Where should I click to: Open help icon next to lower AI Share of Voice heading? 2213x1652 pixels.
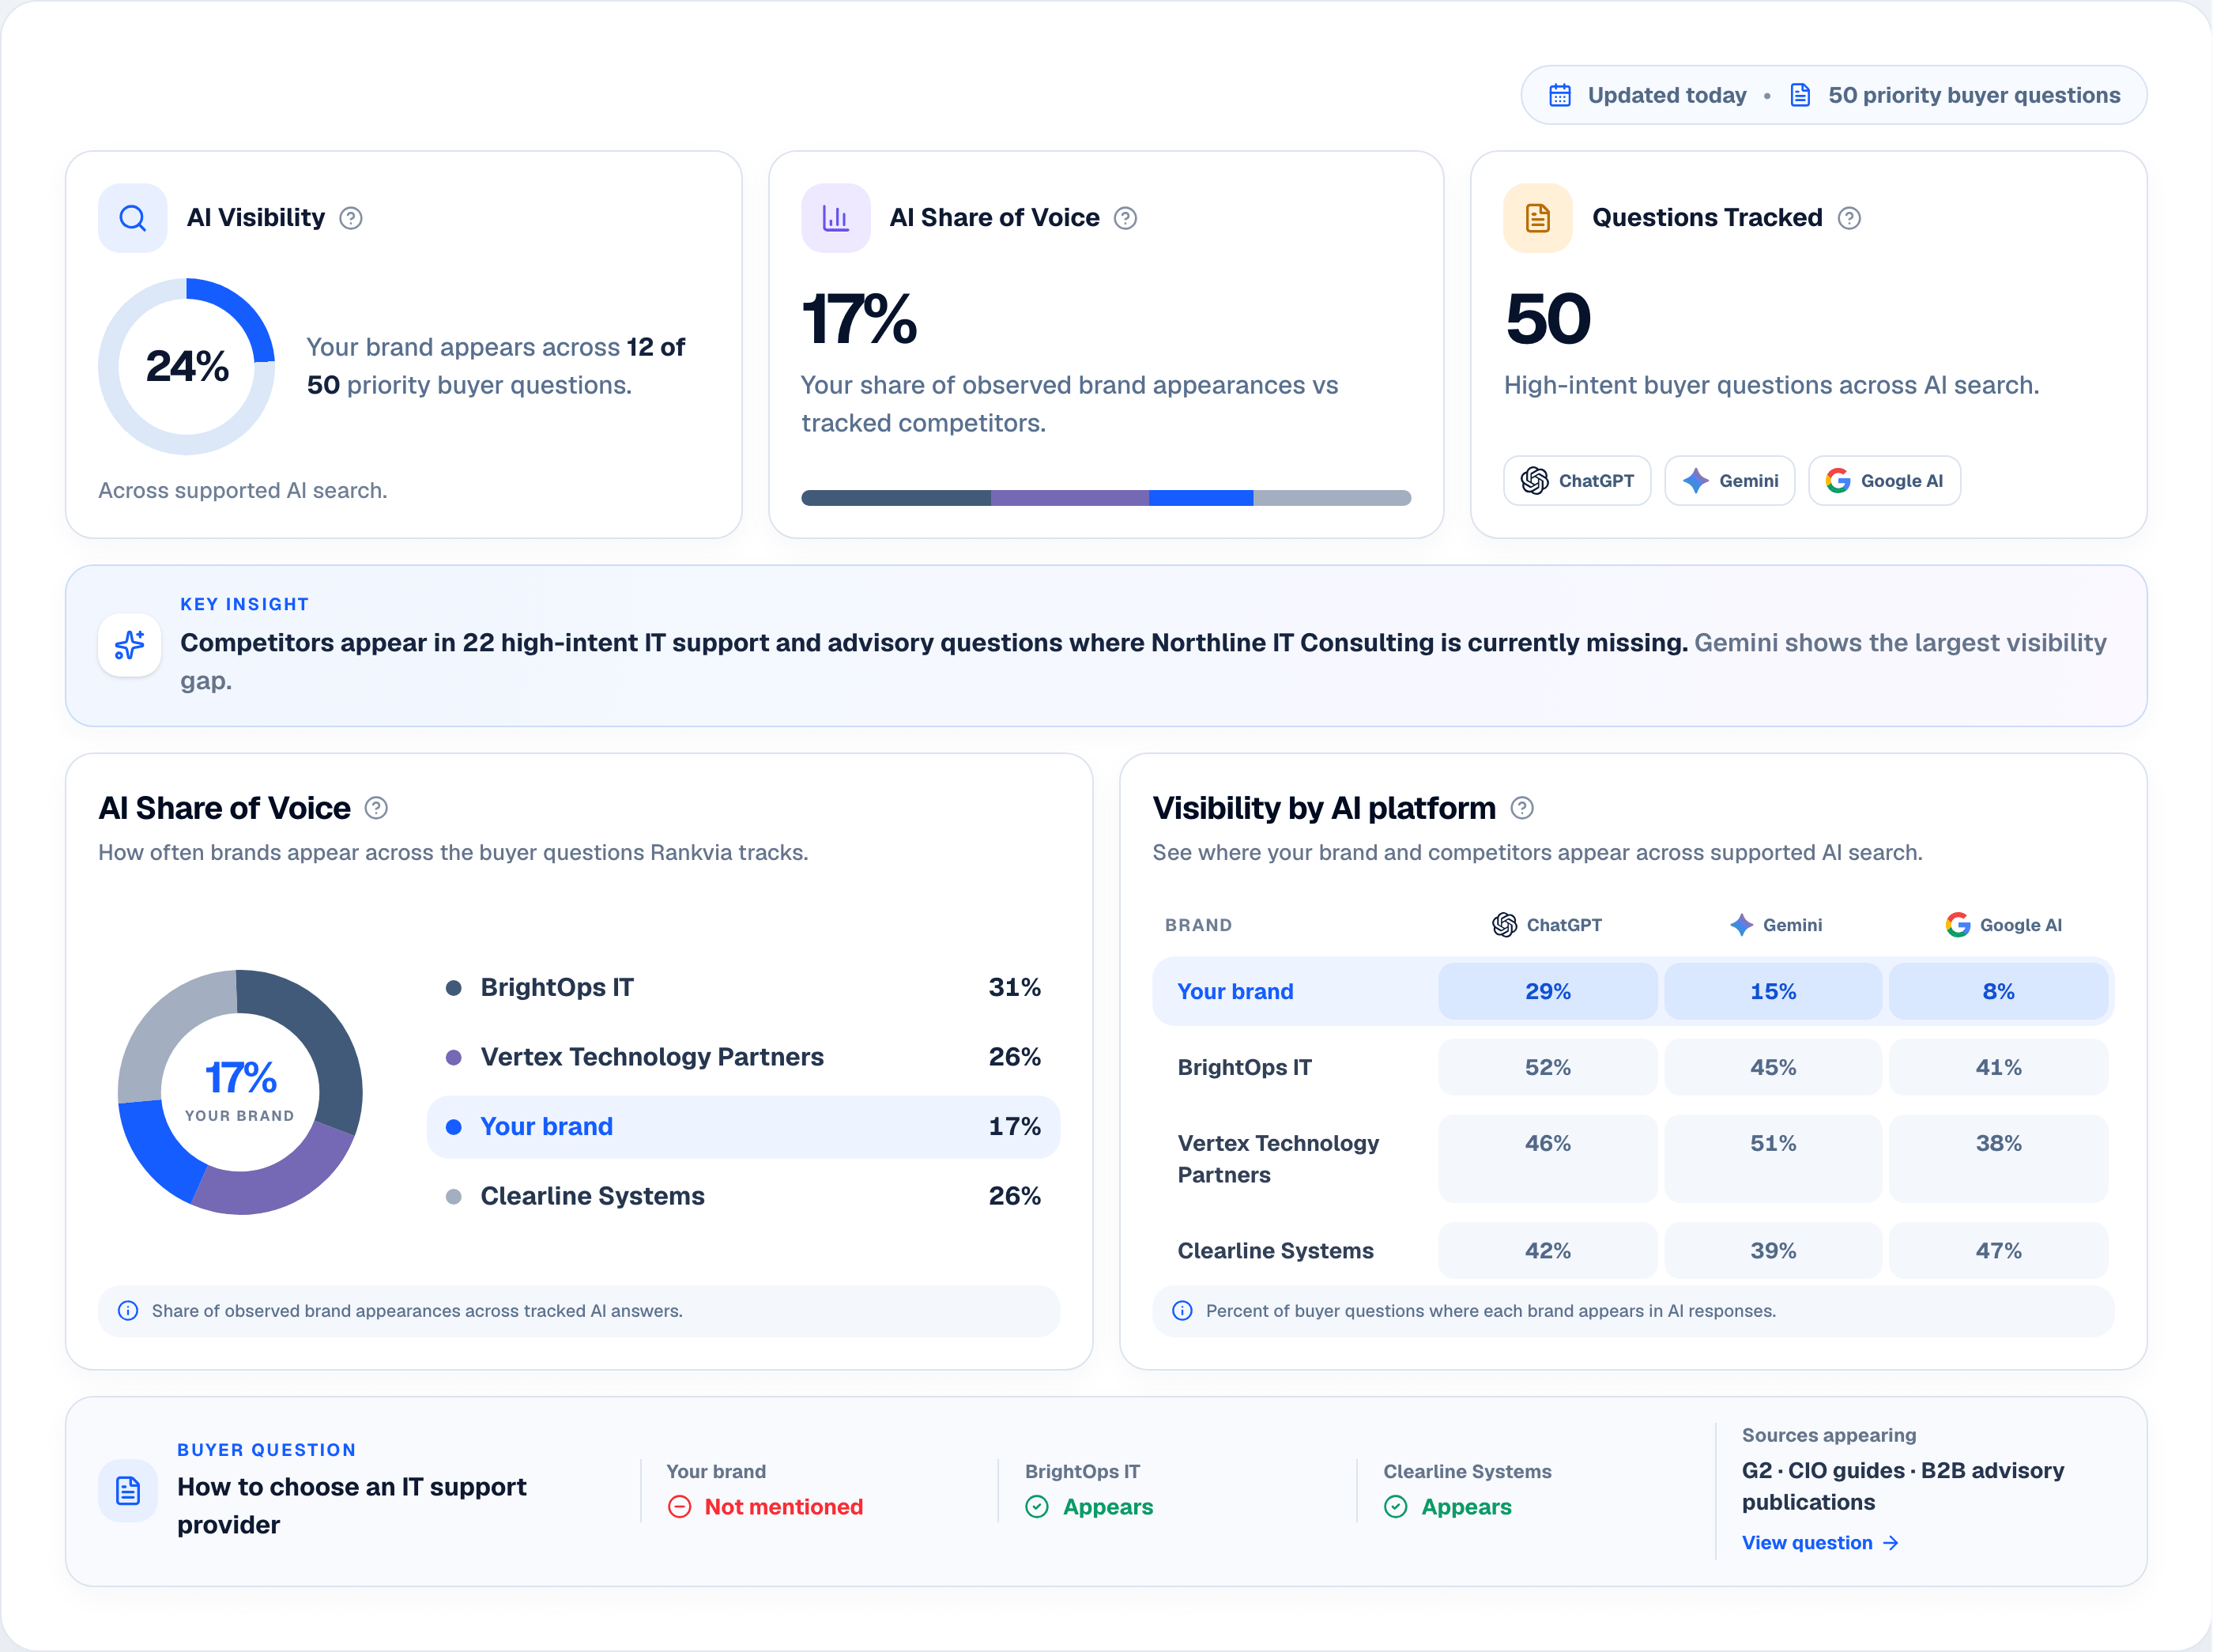[x=376, y=808]
